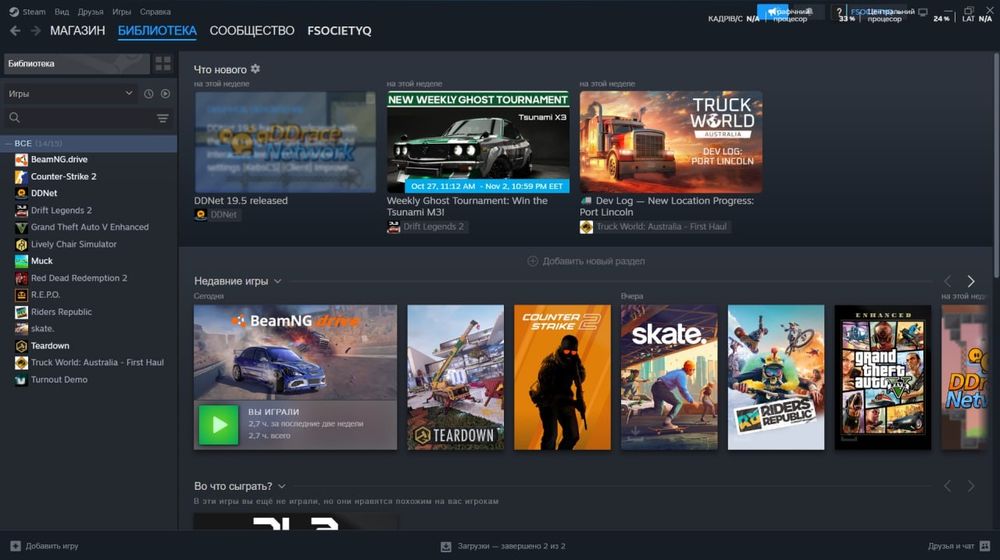Go forward with the right arrow
The image size is (1000, 560).
click(36, 31)
